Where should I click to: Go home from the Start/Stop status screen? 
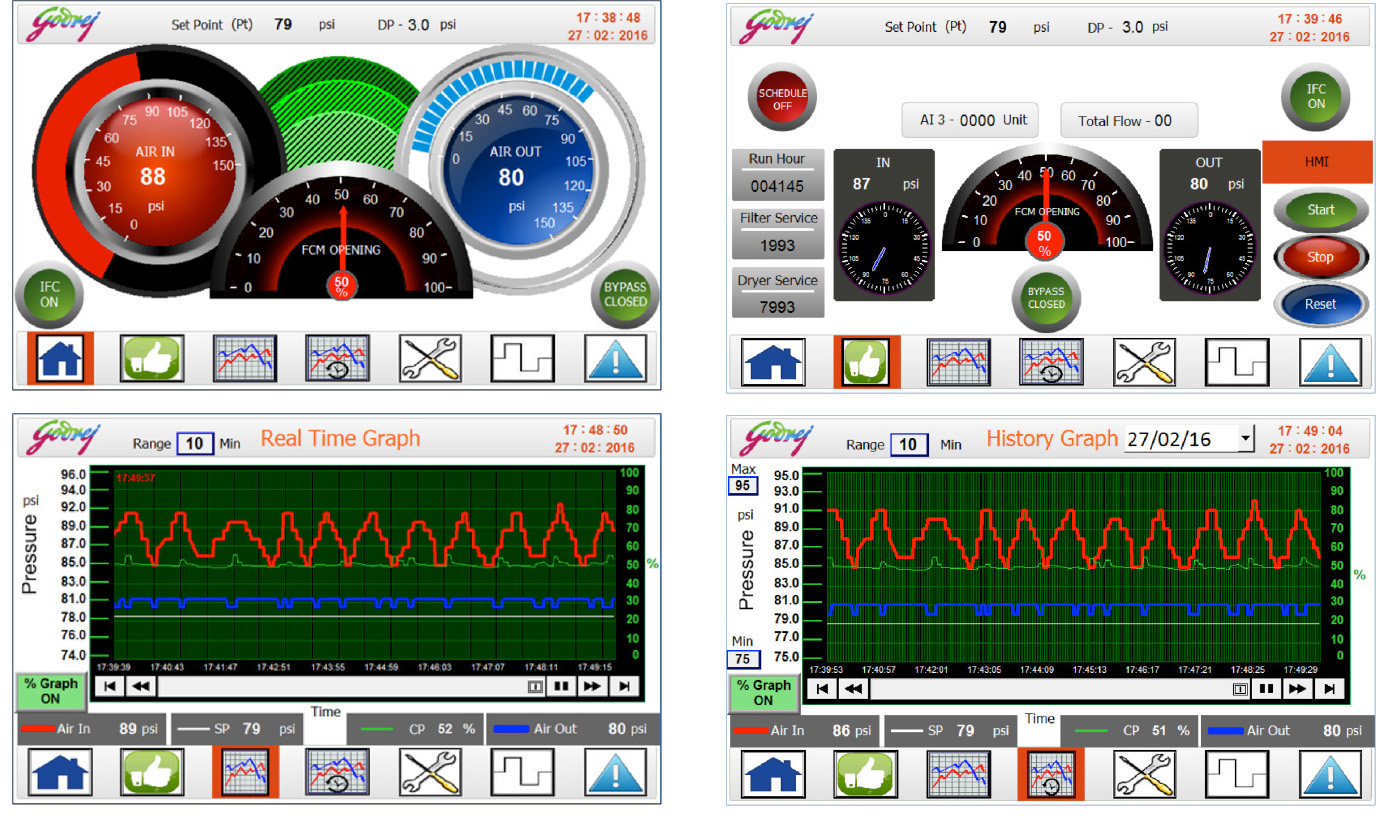click(x=773, y=362)
